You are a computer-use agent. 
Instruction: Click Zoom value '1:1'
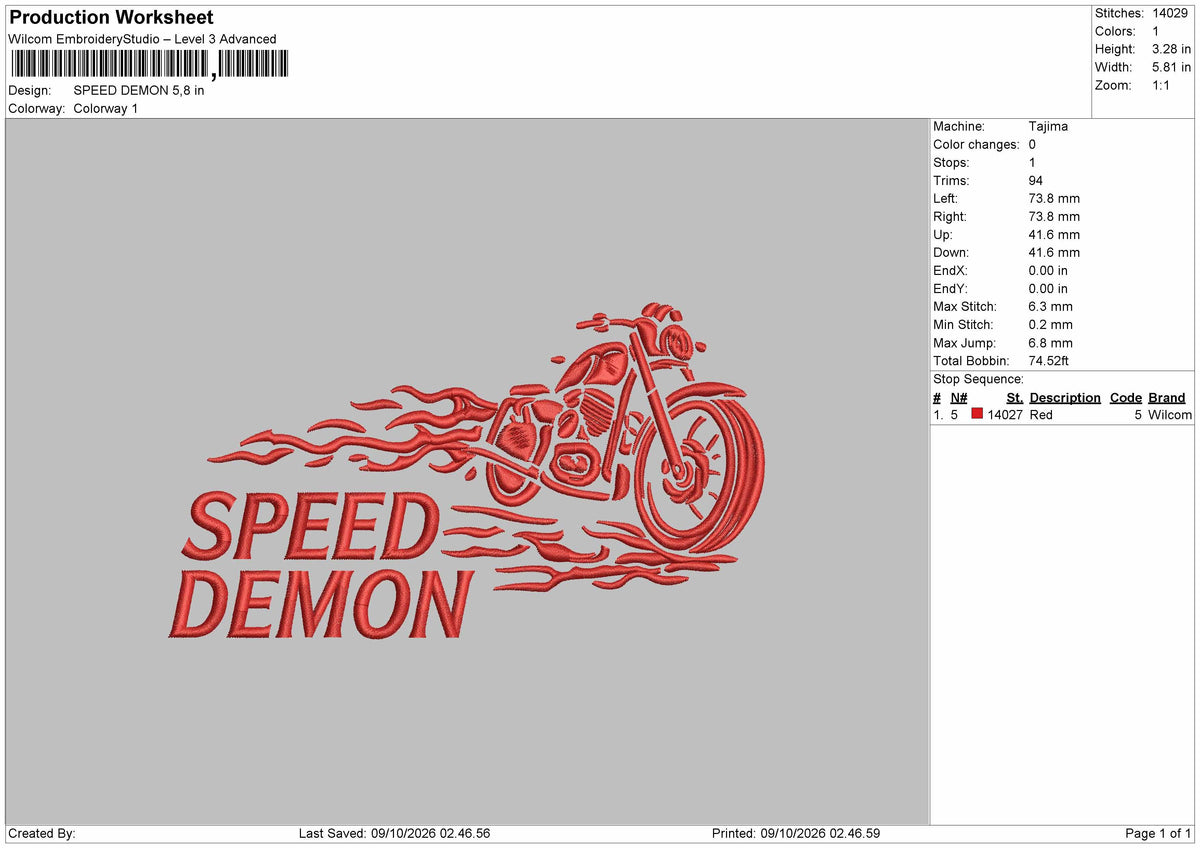pos(1162,85)
